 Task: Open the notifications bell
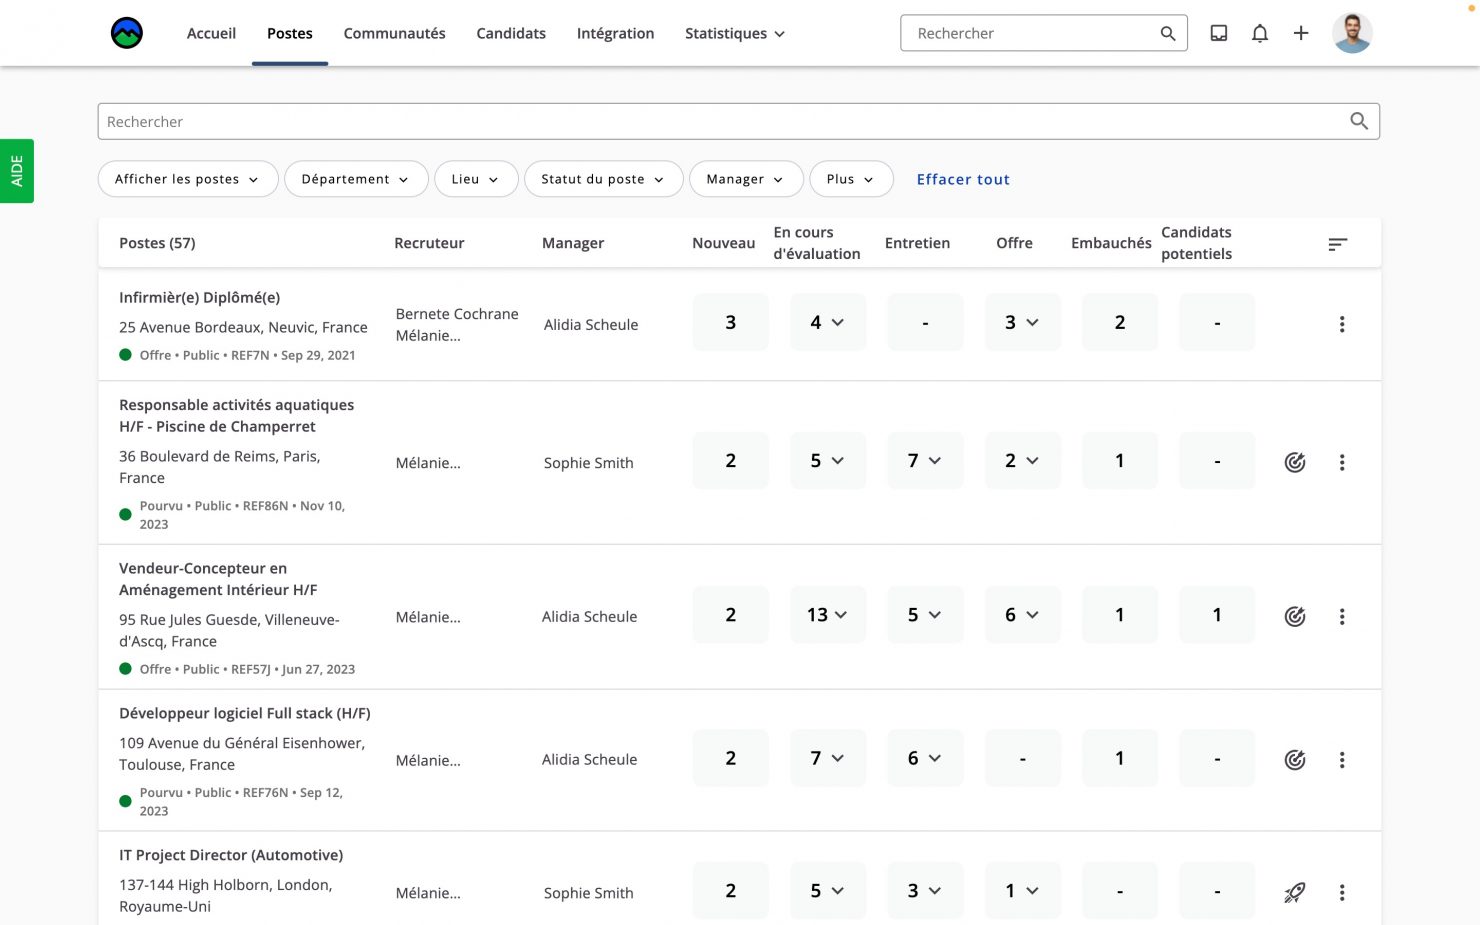(1259, 33)
